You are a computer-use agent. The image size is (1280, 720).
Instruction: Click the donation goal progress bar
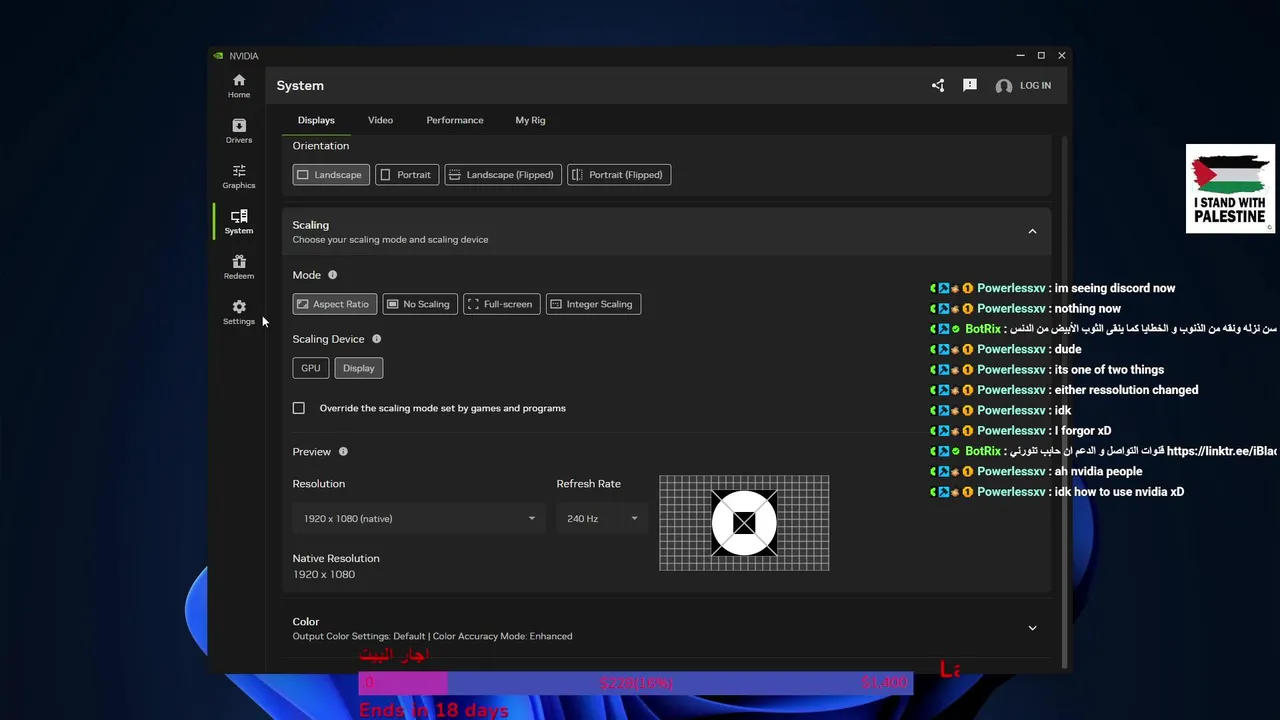pos(636,683)
